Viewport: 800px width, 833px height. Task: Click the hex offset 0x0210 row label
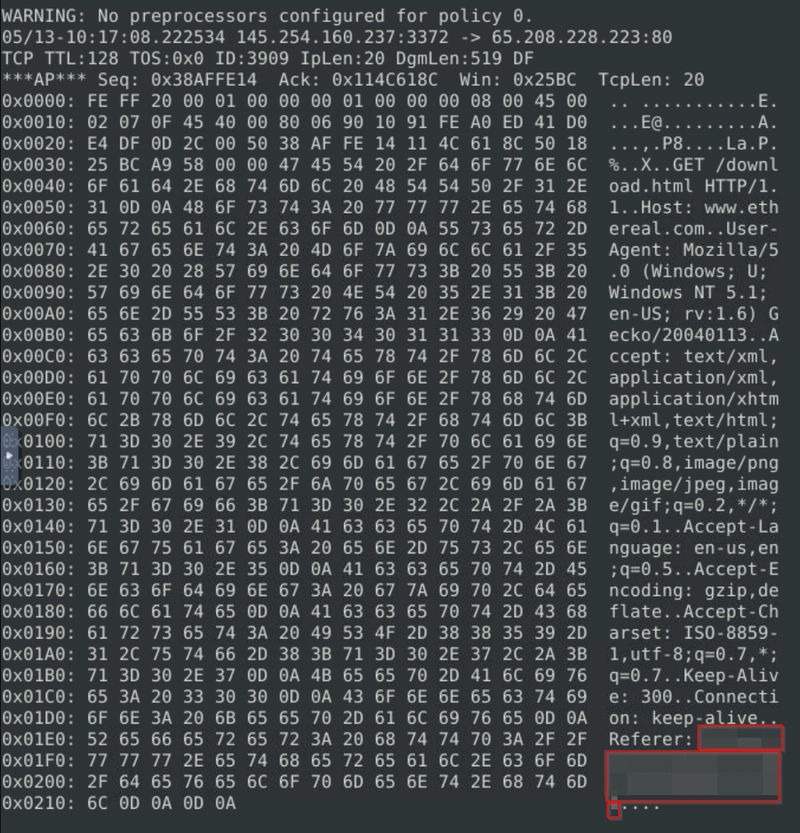(39, 803)
